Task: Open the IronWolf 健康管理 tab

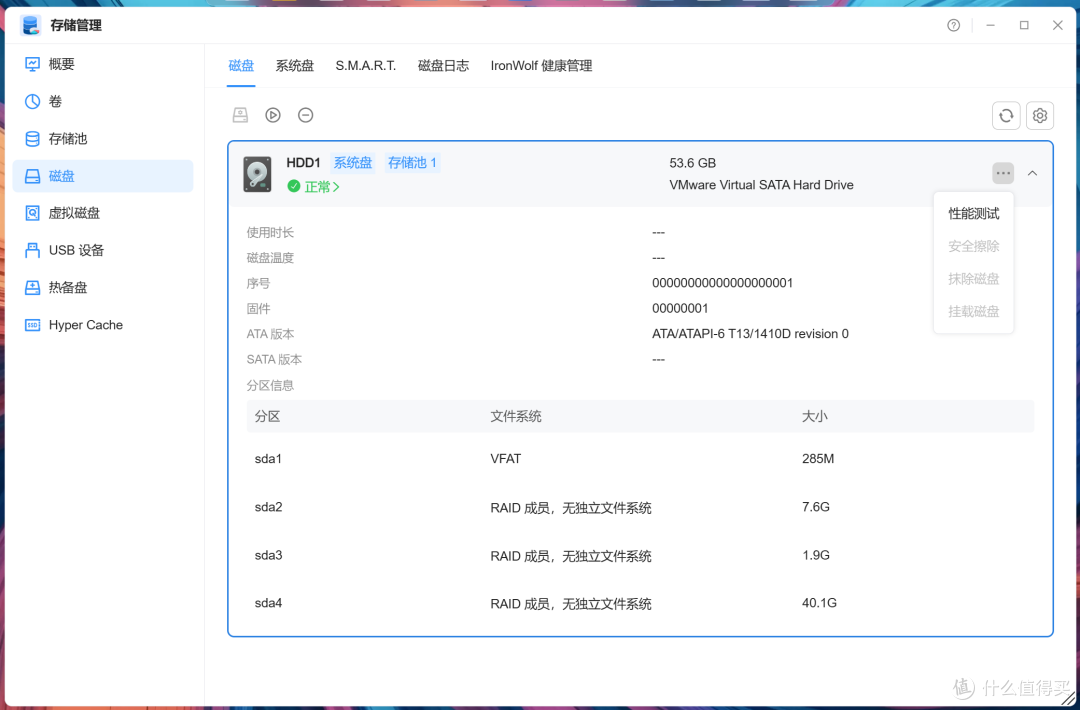Action: pyautogui.click(x=541, y=65)
